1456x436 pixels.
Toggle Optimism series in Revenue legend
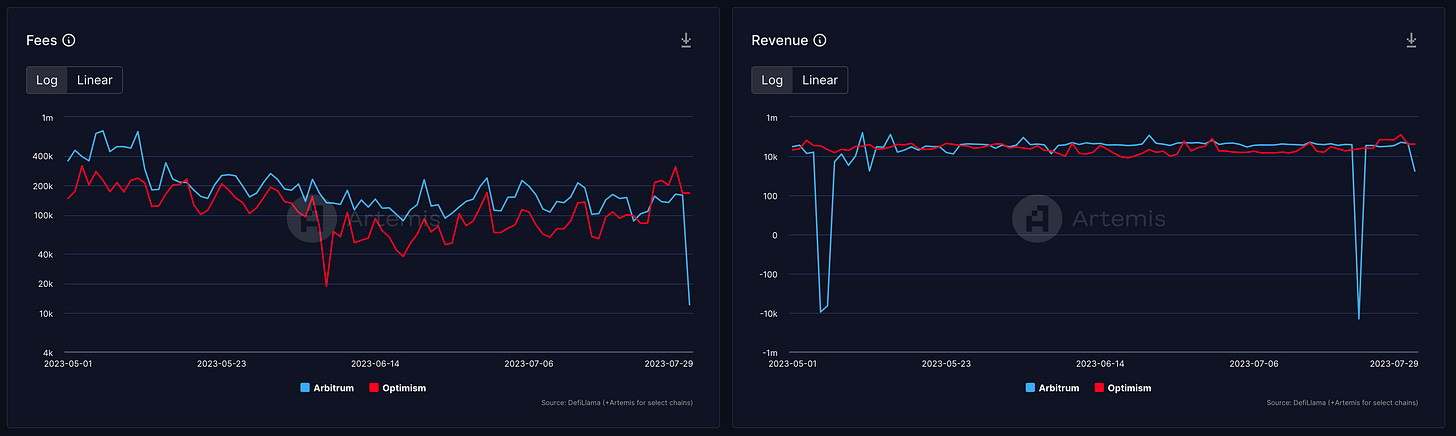1123,388
